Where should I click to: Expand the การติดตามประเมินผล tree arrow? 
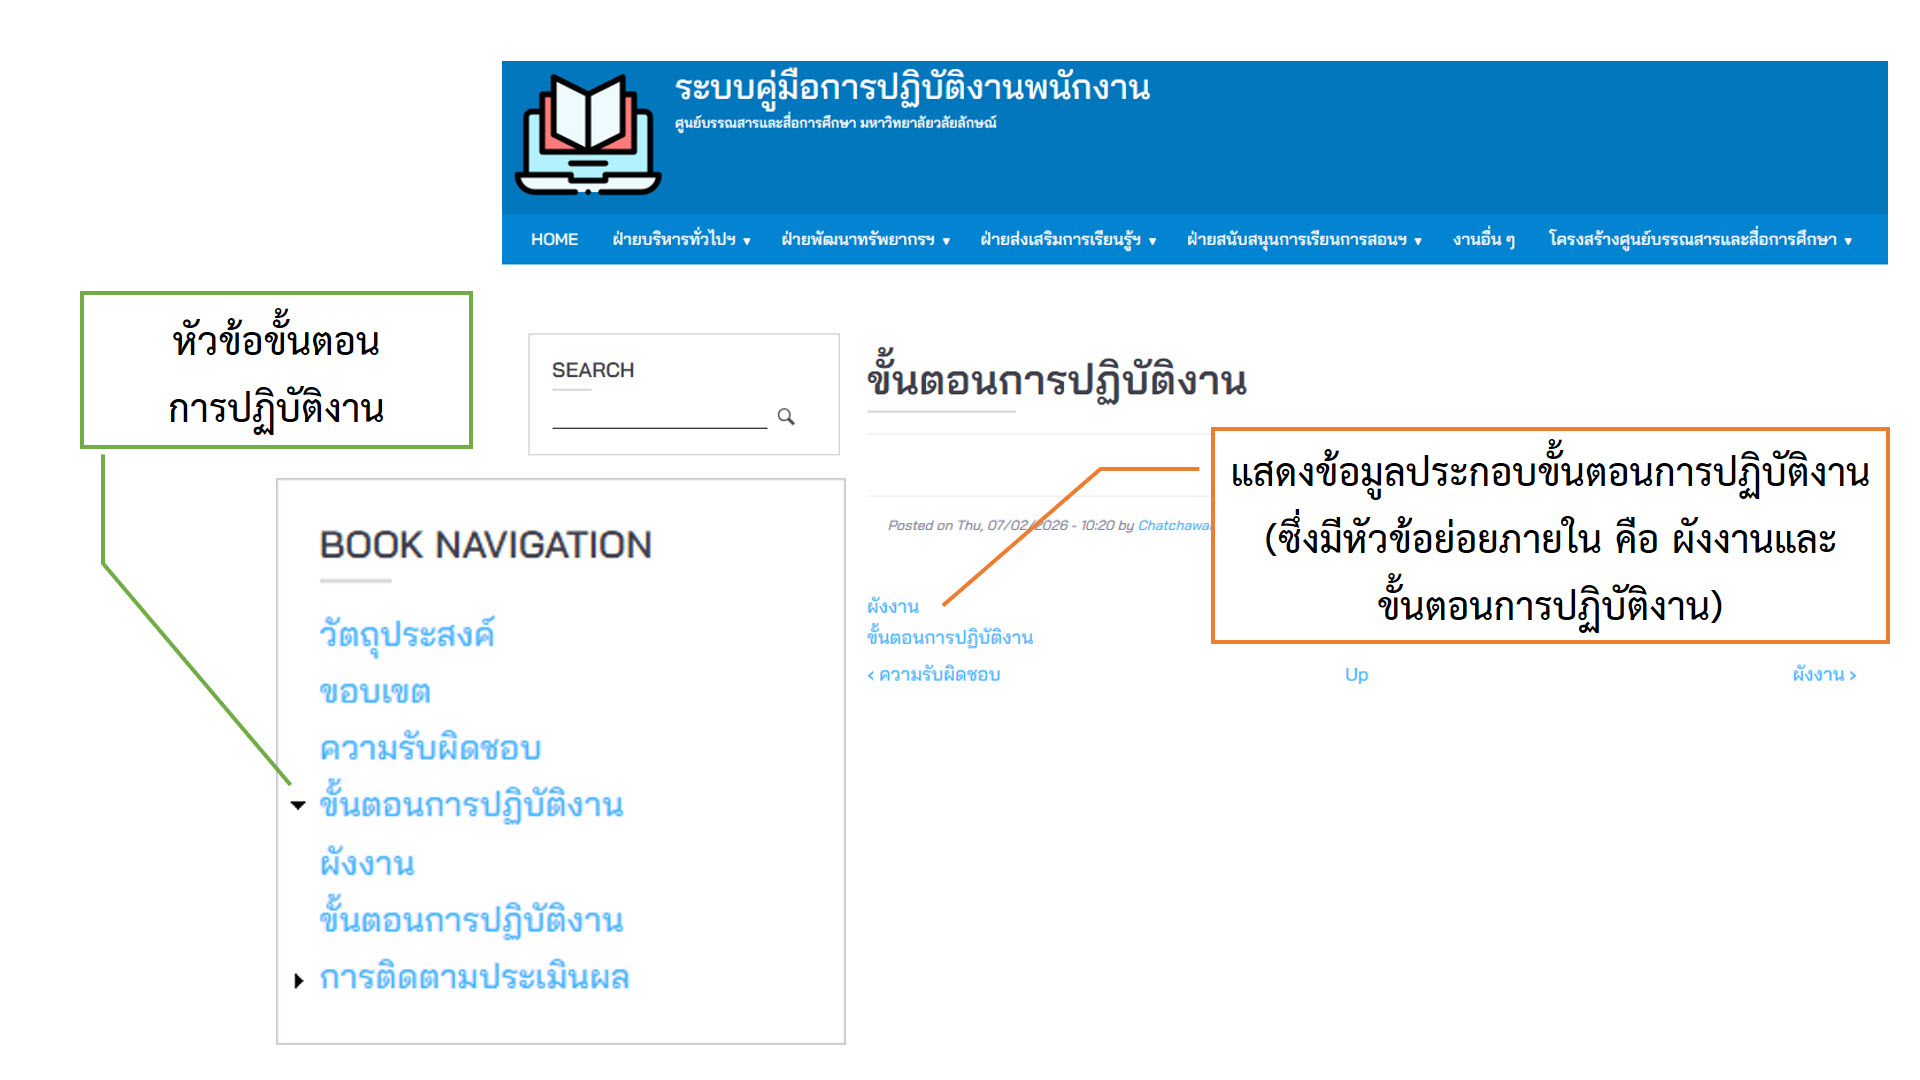click(x=298, y=981)
